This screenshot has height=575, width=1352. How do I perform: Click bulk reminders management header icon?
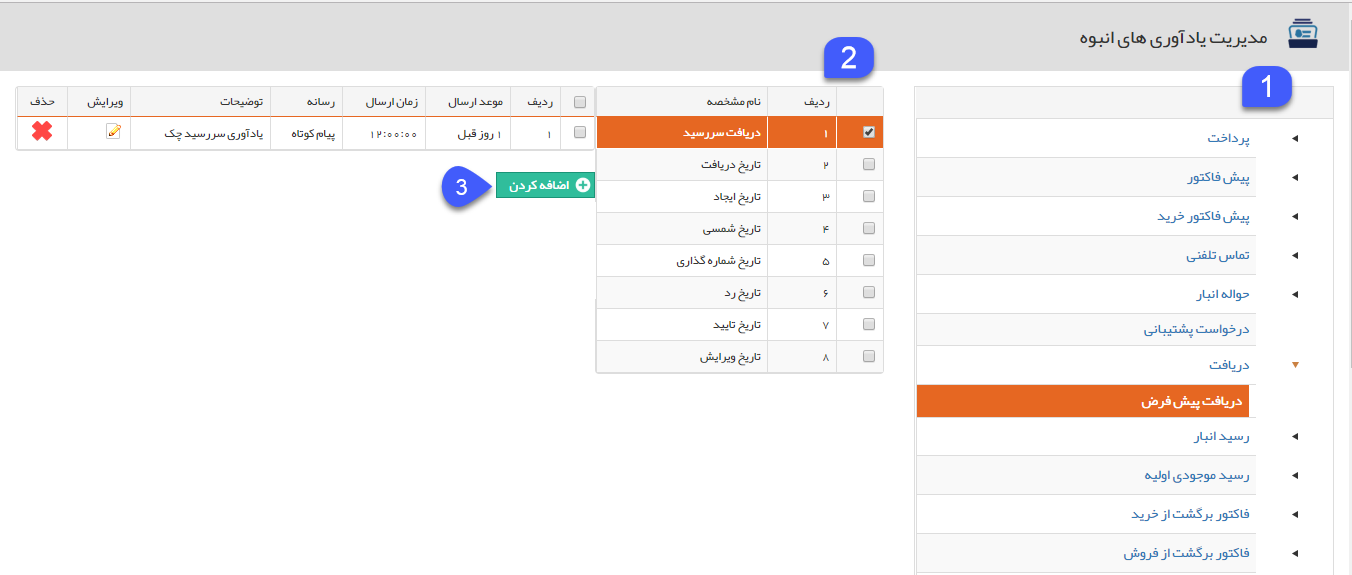[1303, 34]
